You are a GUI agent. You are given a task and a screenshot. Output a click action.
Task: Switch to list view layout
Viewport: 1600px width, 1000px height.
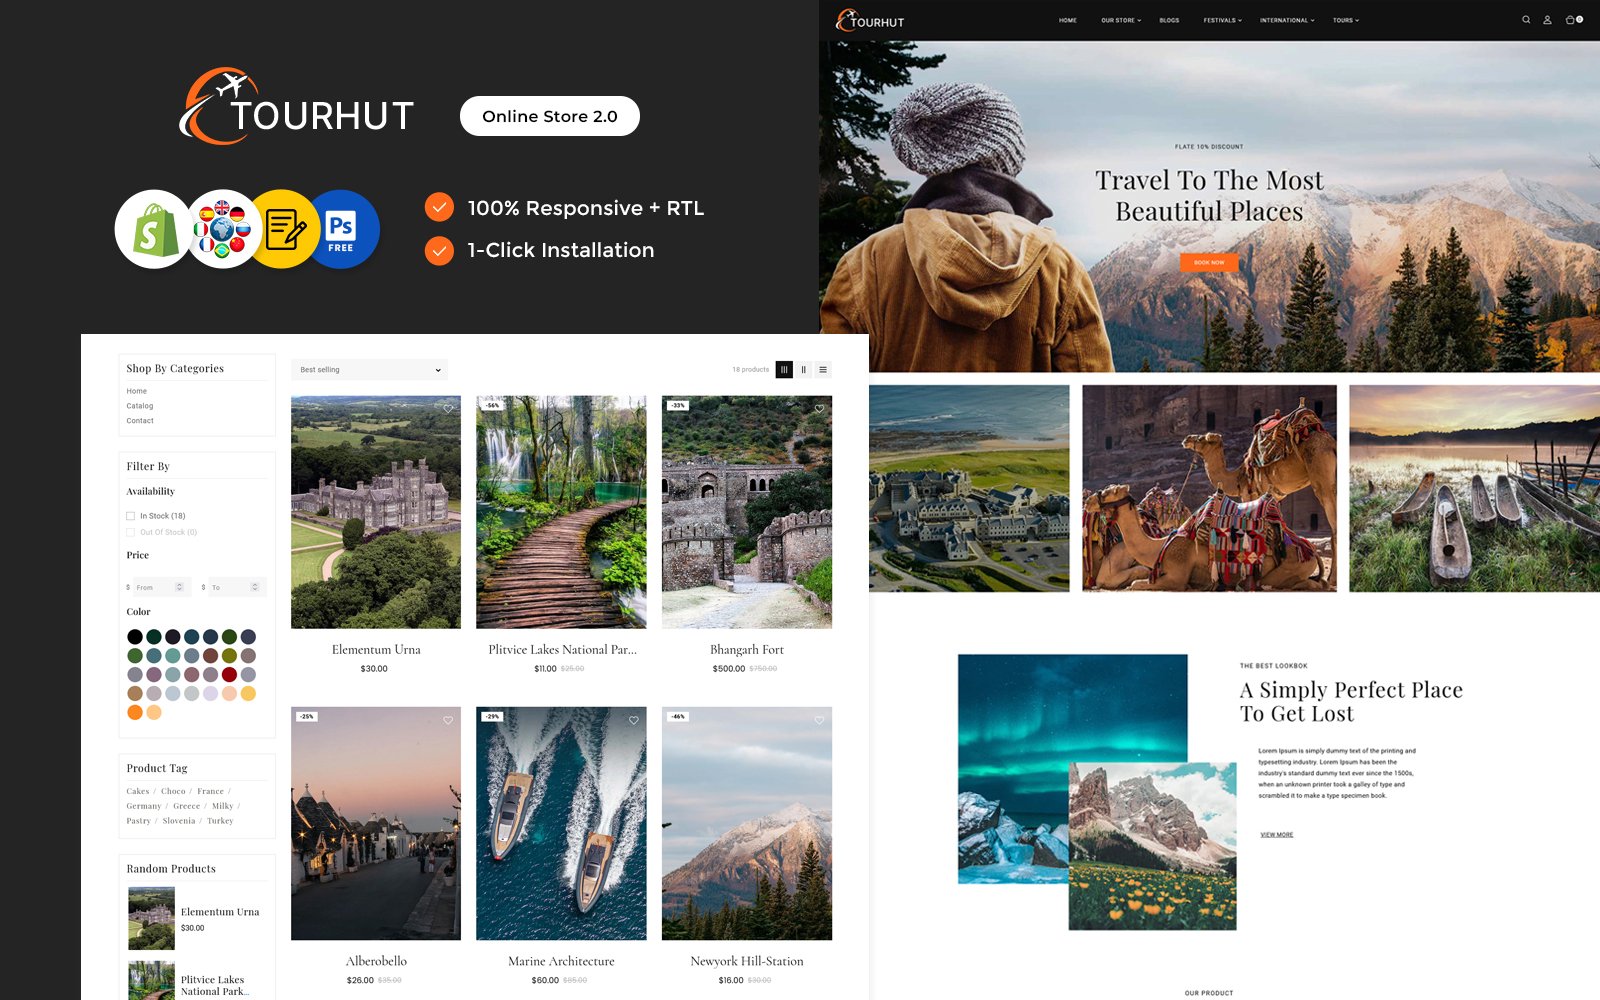coord(823,370)
